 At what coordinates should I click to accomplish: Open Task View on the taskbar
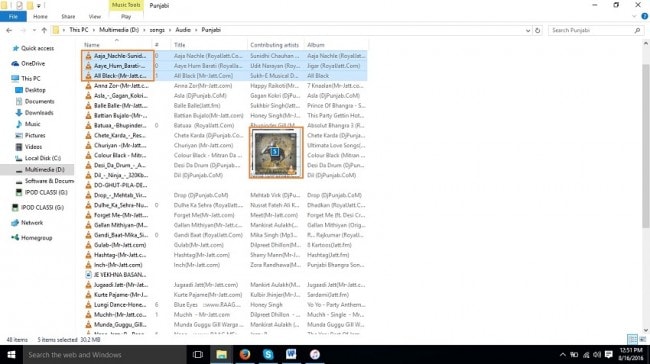(x=198, y=354)
